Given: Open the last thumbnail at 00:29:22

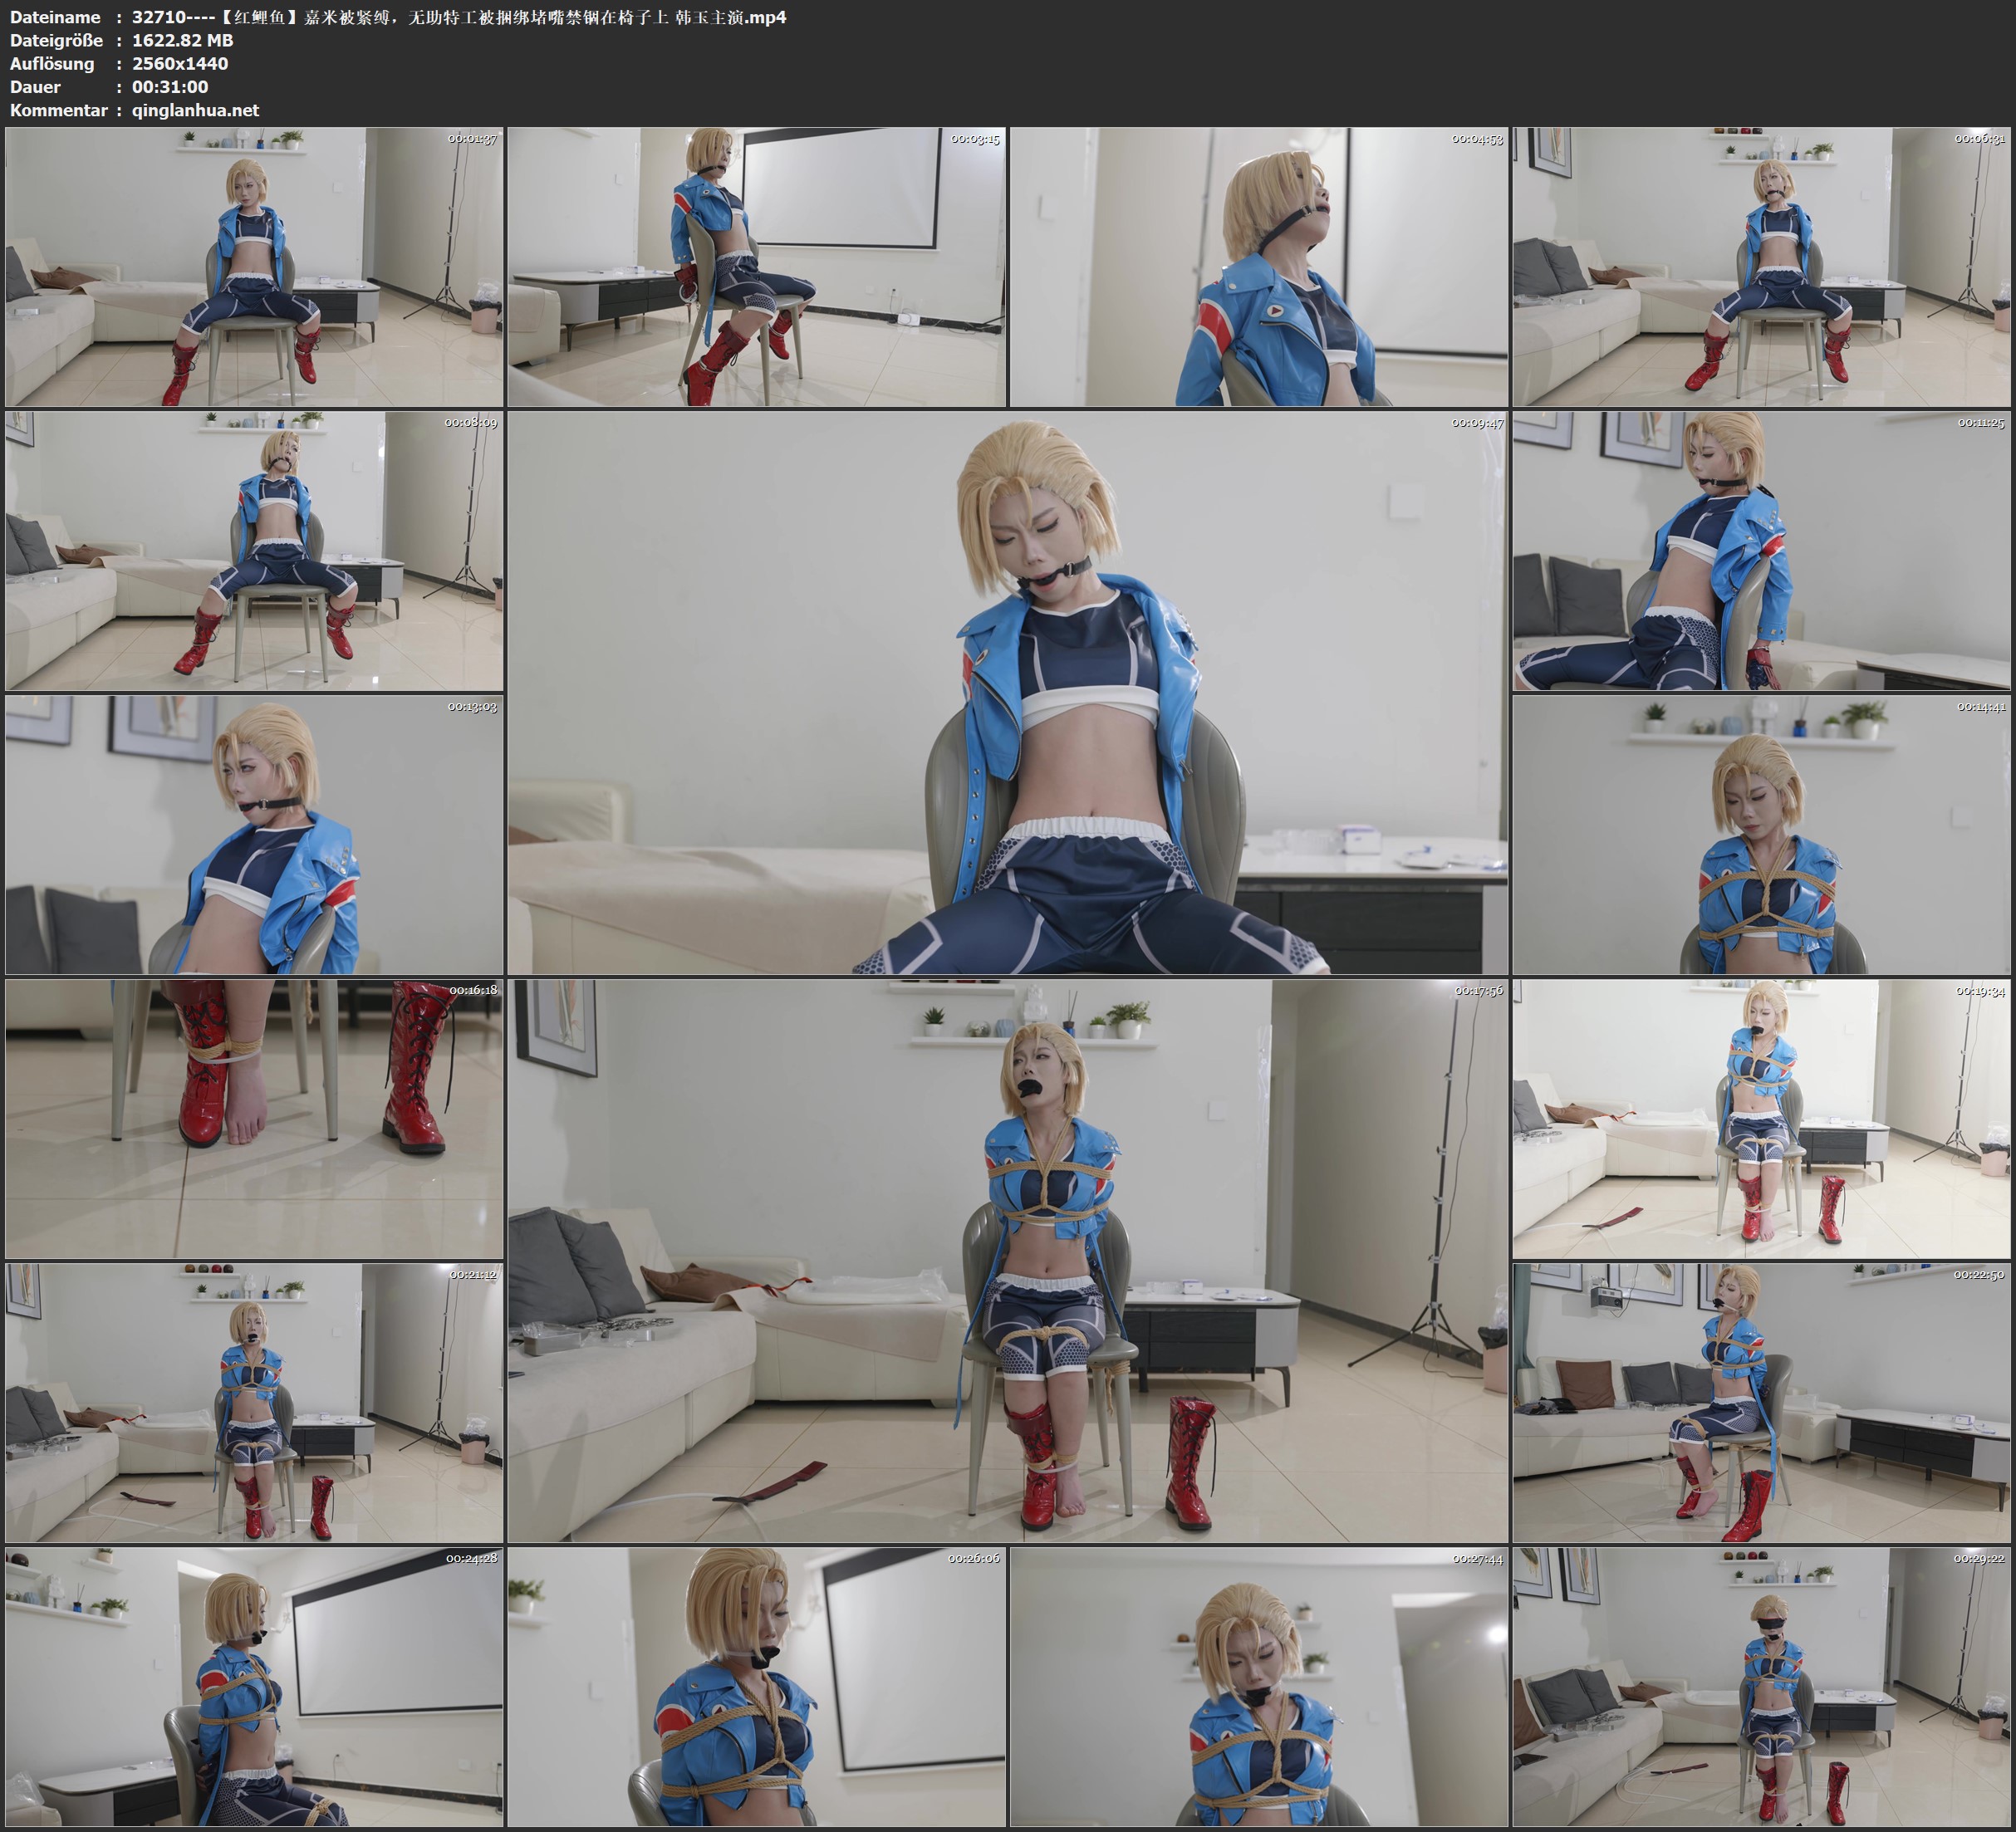Looking at the screenshot, I should (x=1761, y=1686).
